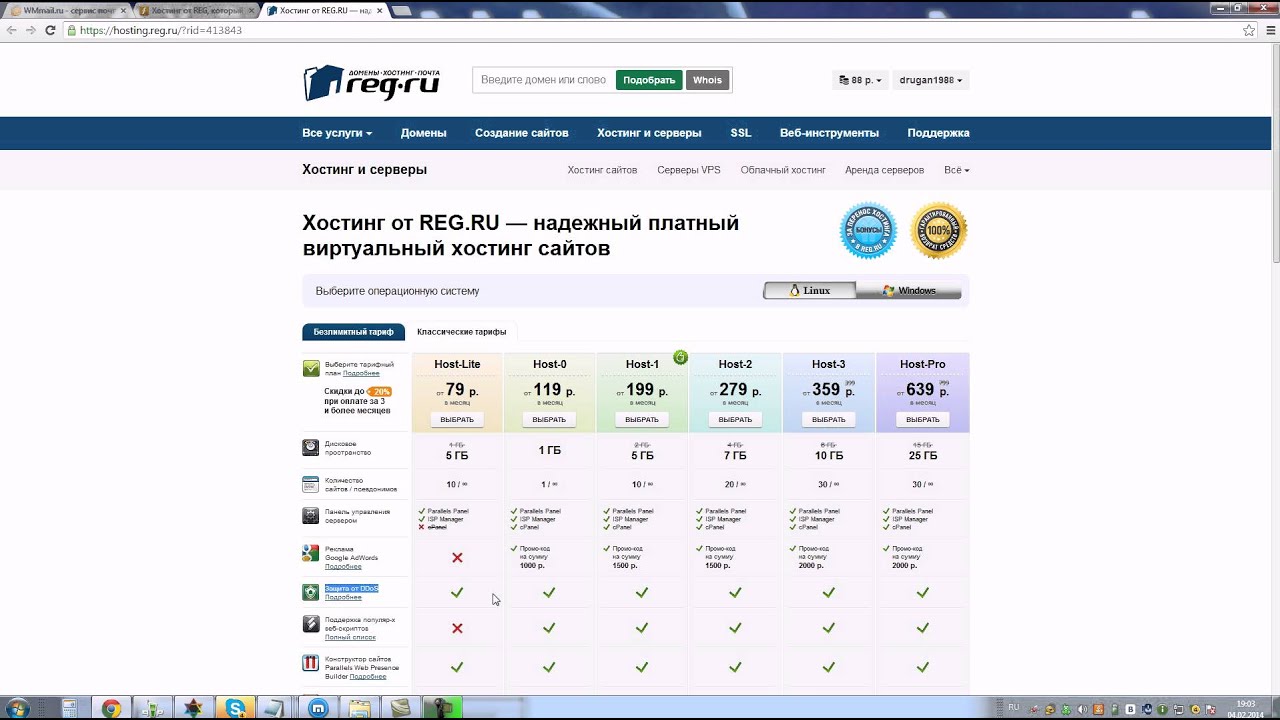Image resolution: width=1280 pixels, height=720 pixels.
Task: Select the Windows operating system
Action: (x=909, y=291)
